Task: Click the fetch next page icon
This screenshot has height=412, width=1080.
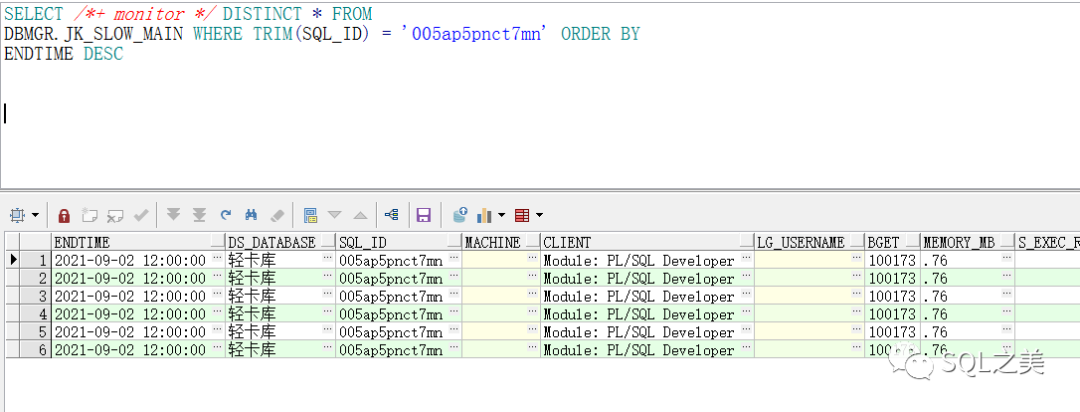Action: pyautogui.click(x=174, y=216)
